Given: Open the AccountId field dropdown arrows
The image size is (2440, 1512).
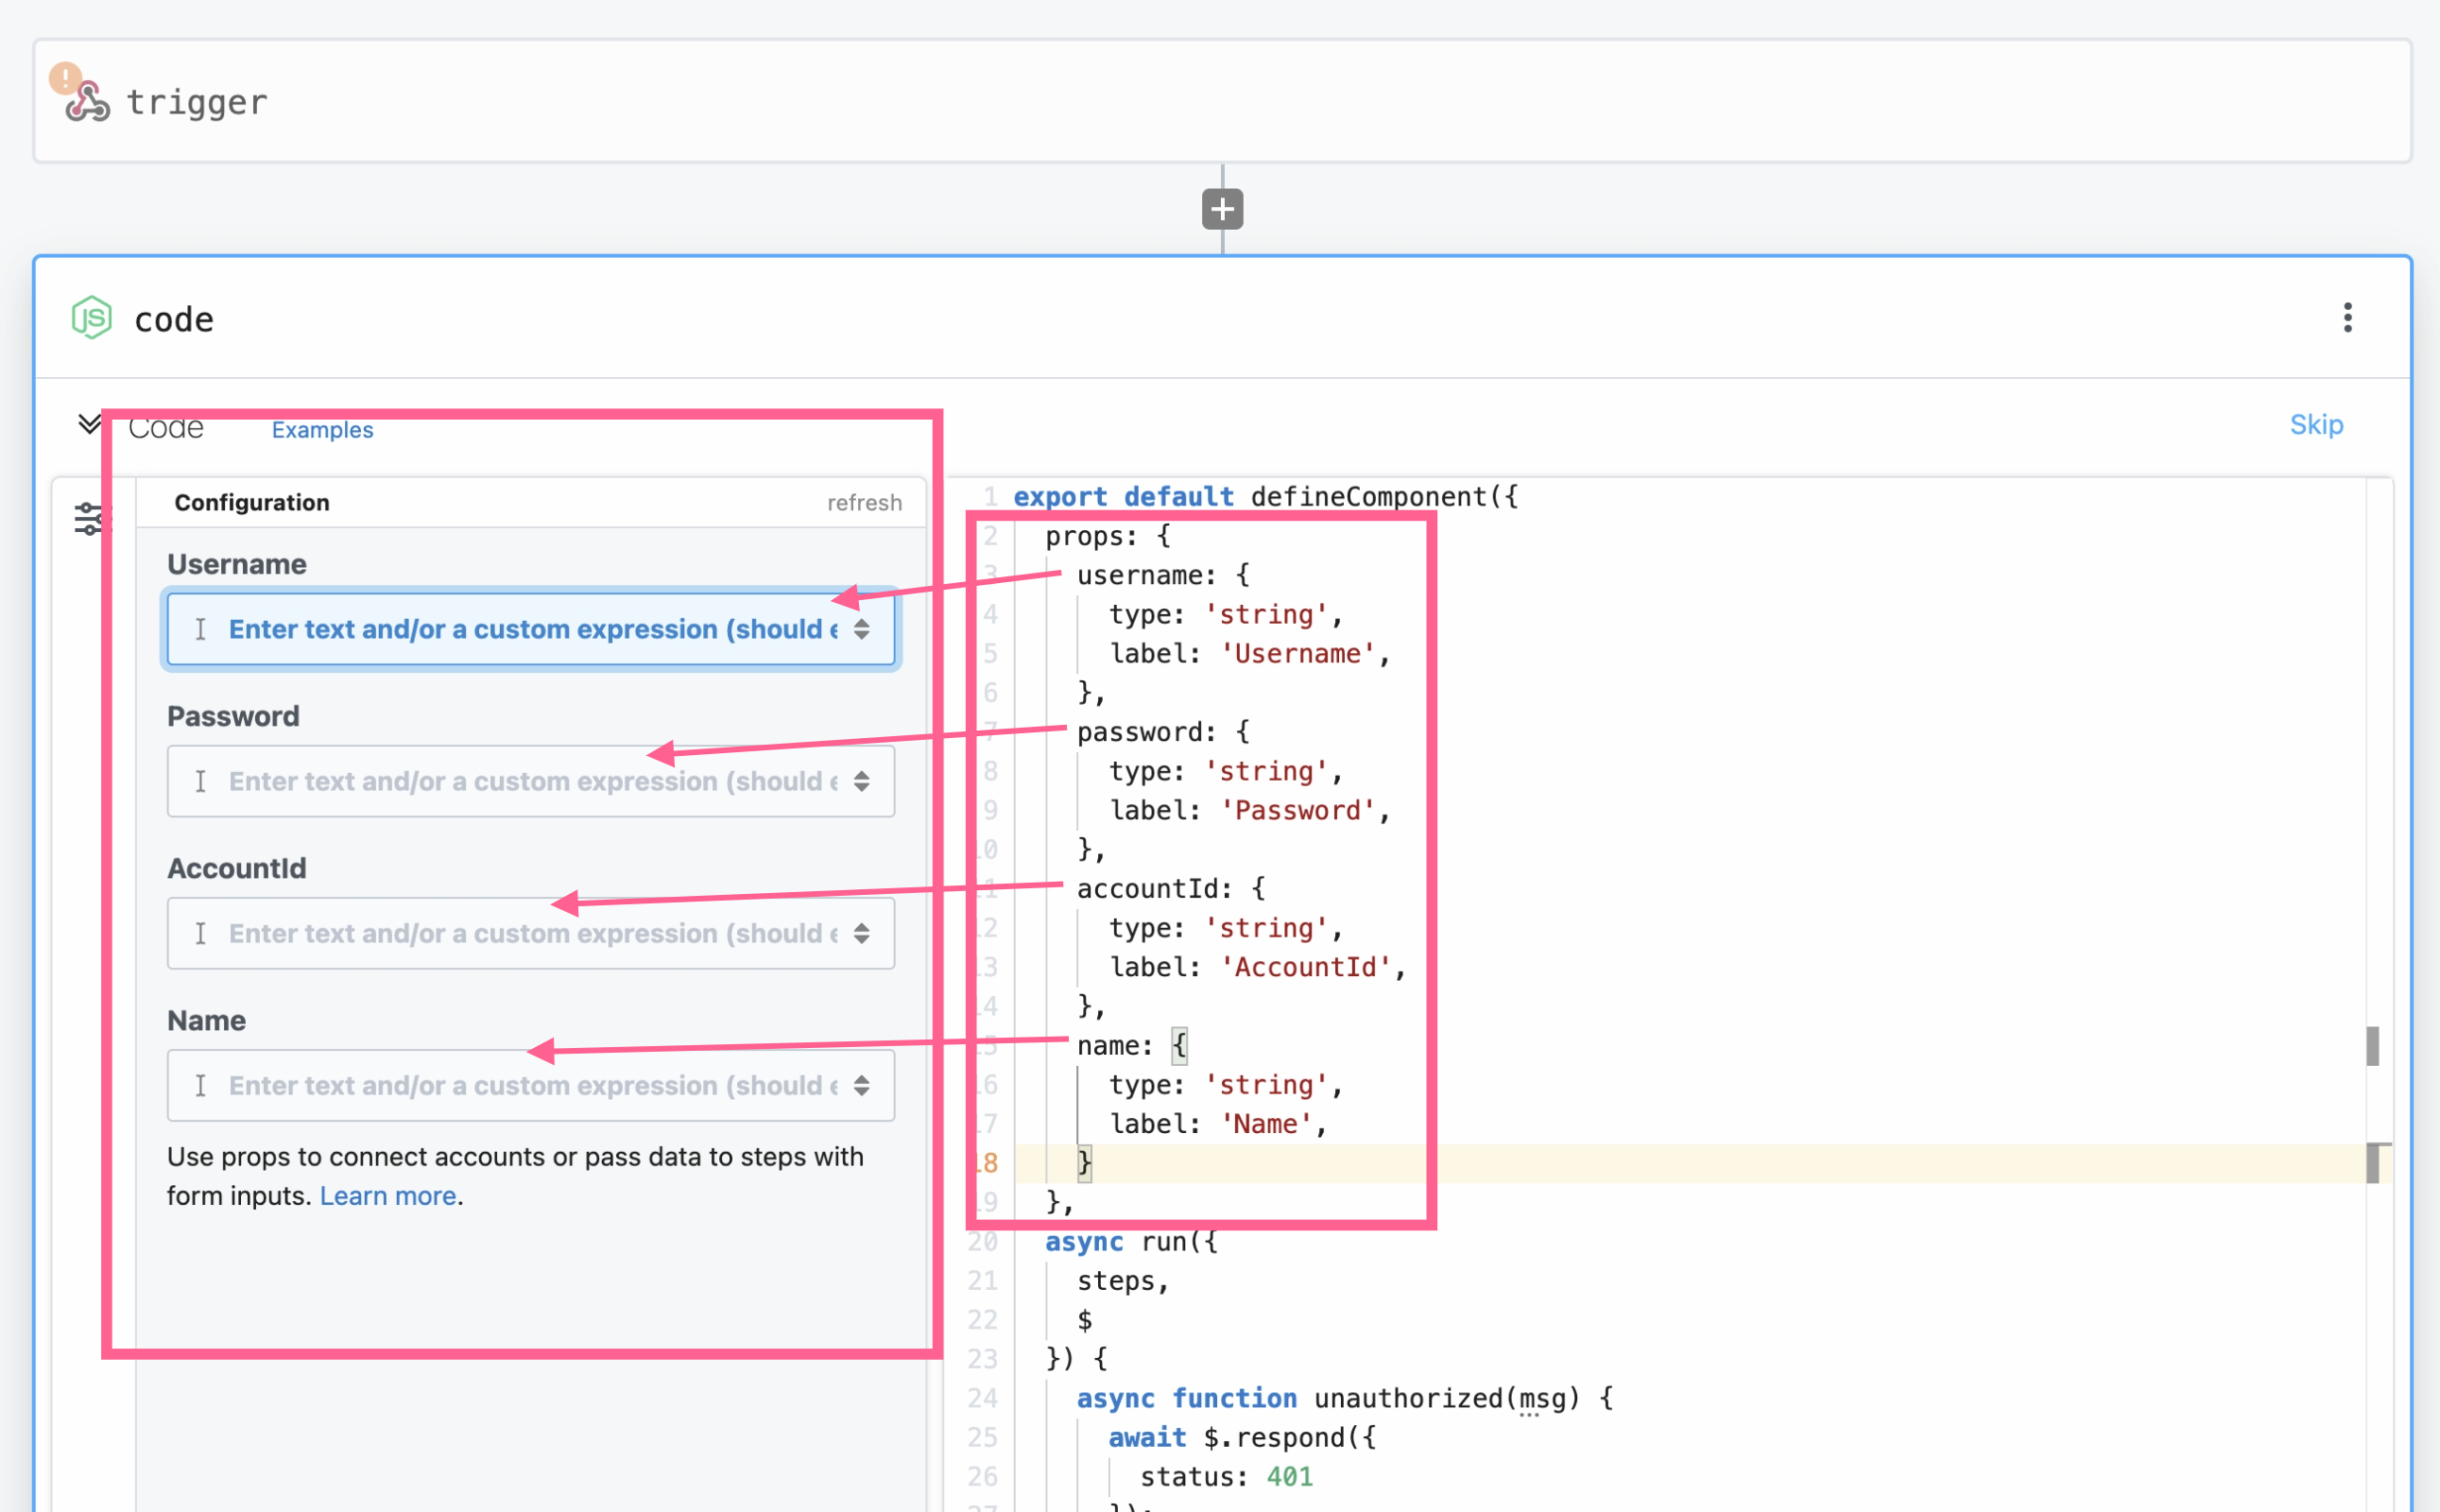Looking at the screenshot, I should pos(861,933).
